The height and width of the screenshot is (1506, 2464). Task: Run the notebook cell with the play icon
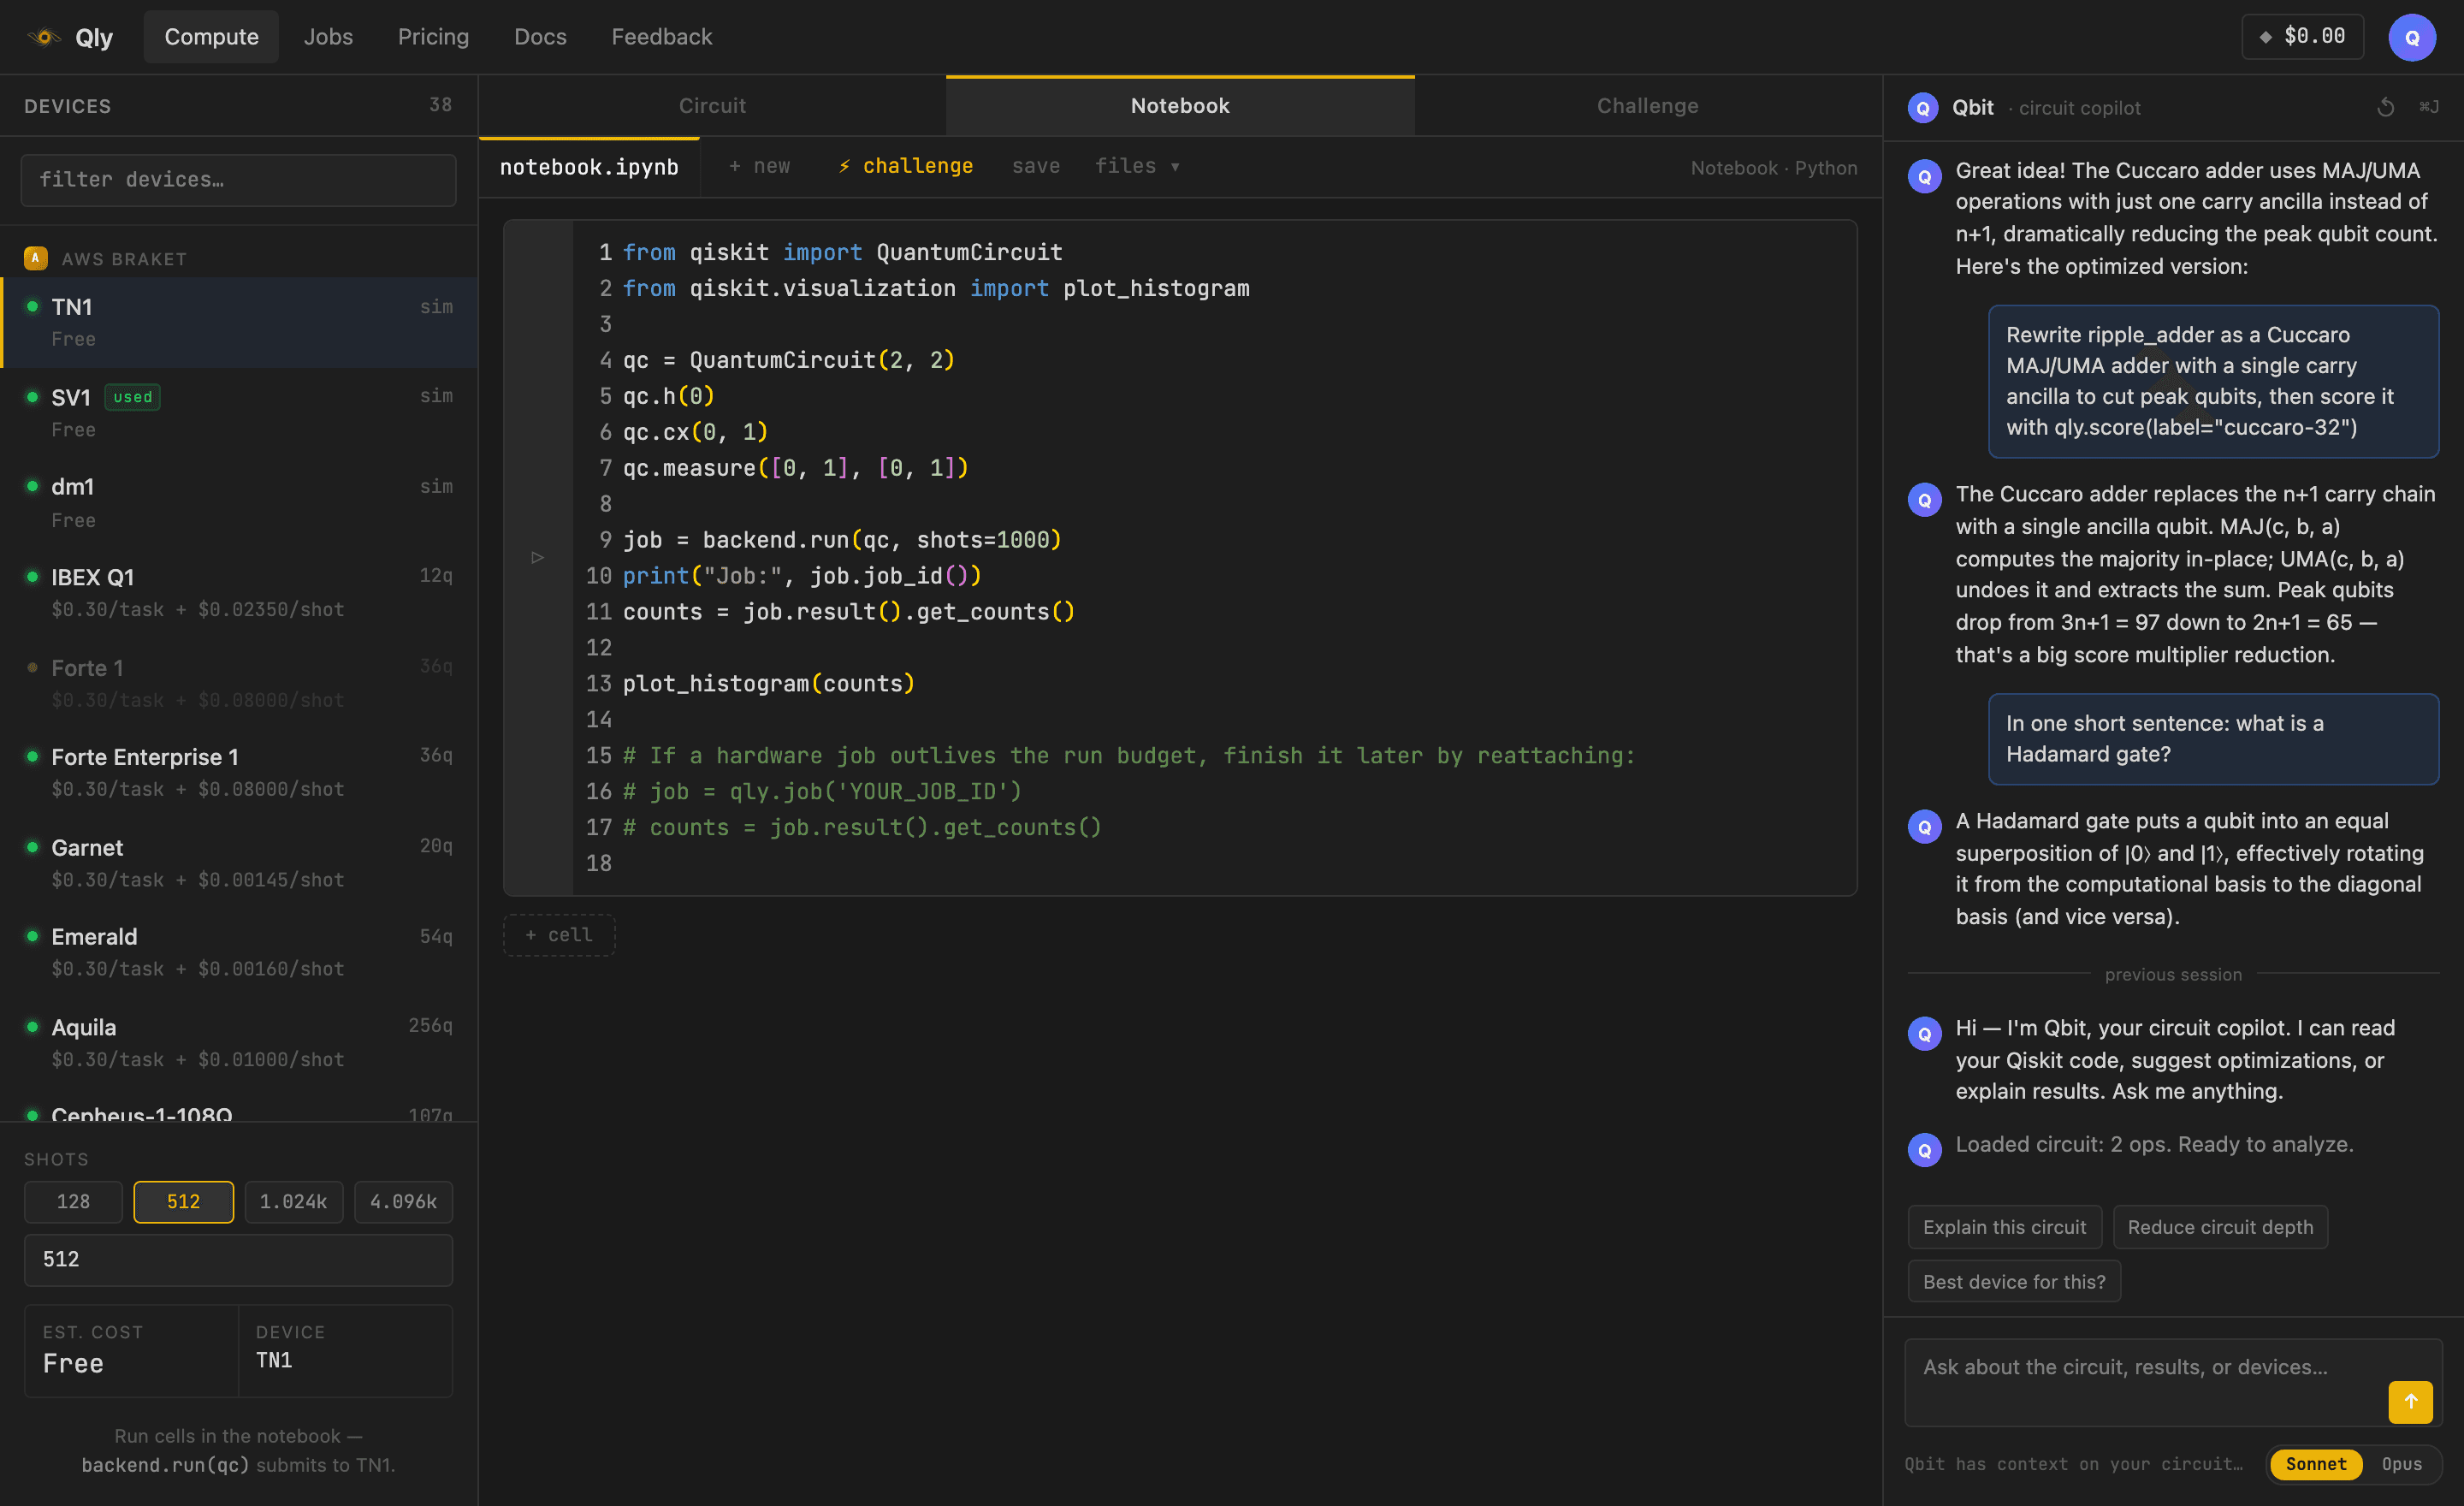[x=537, y=557]
